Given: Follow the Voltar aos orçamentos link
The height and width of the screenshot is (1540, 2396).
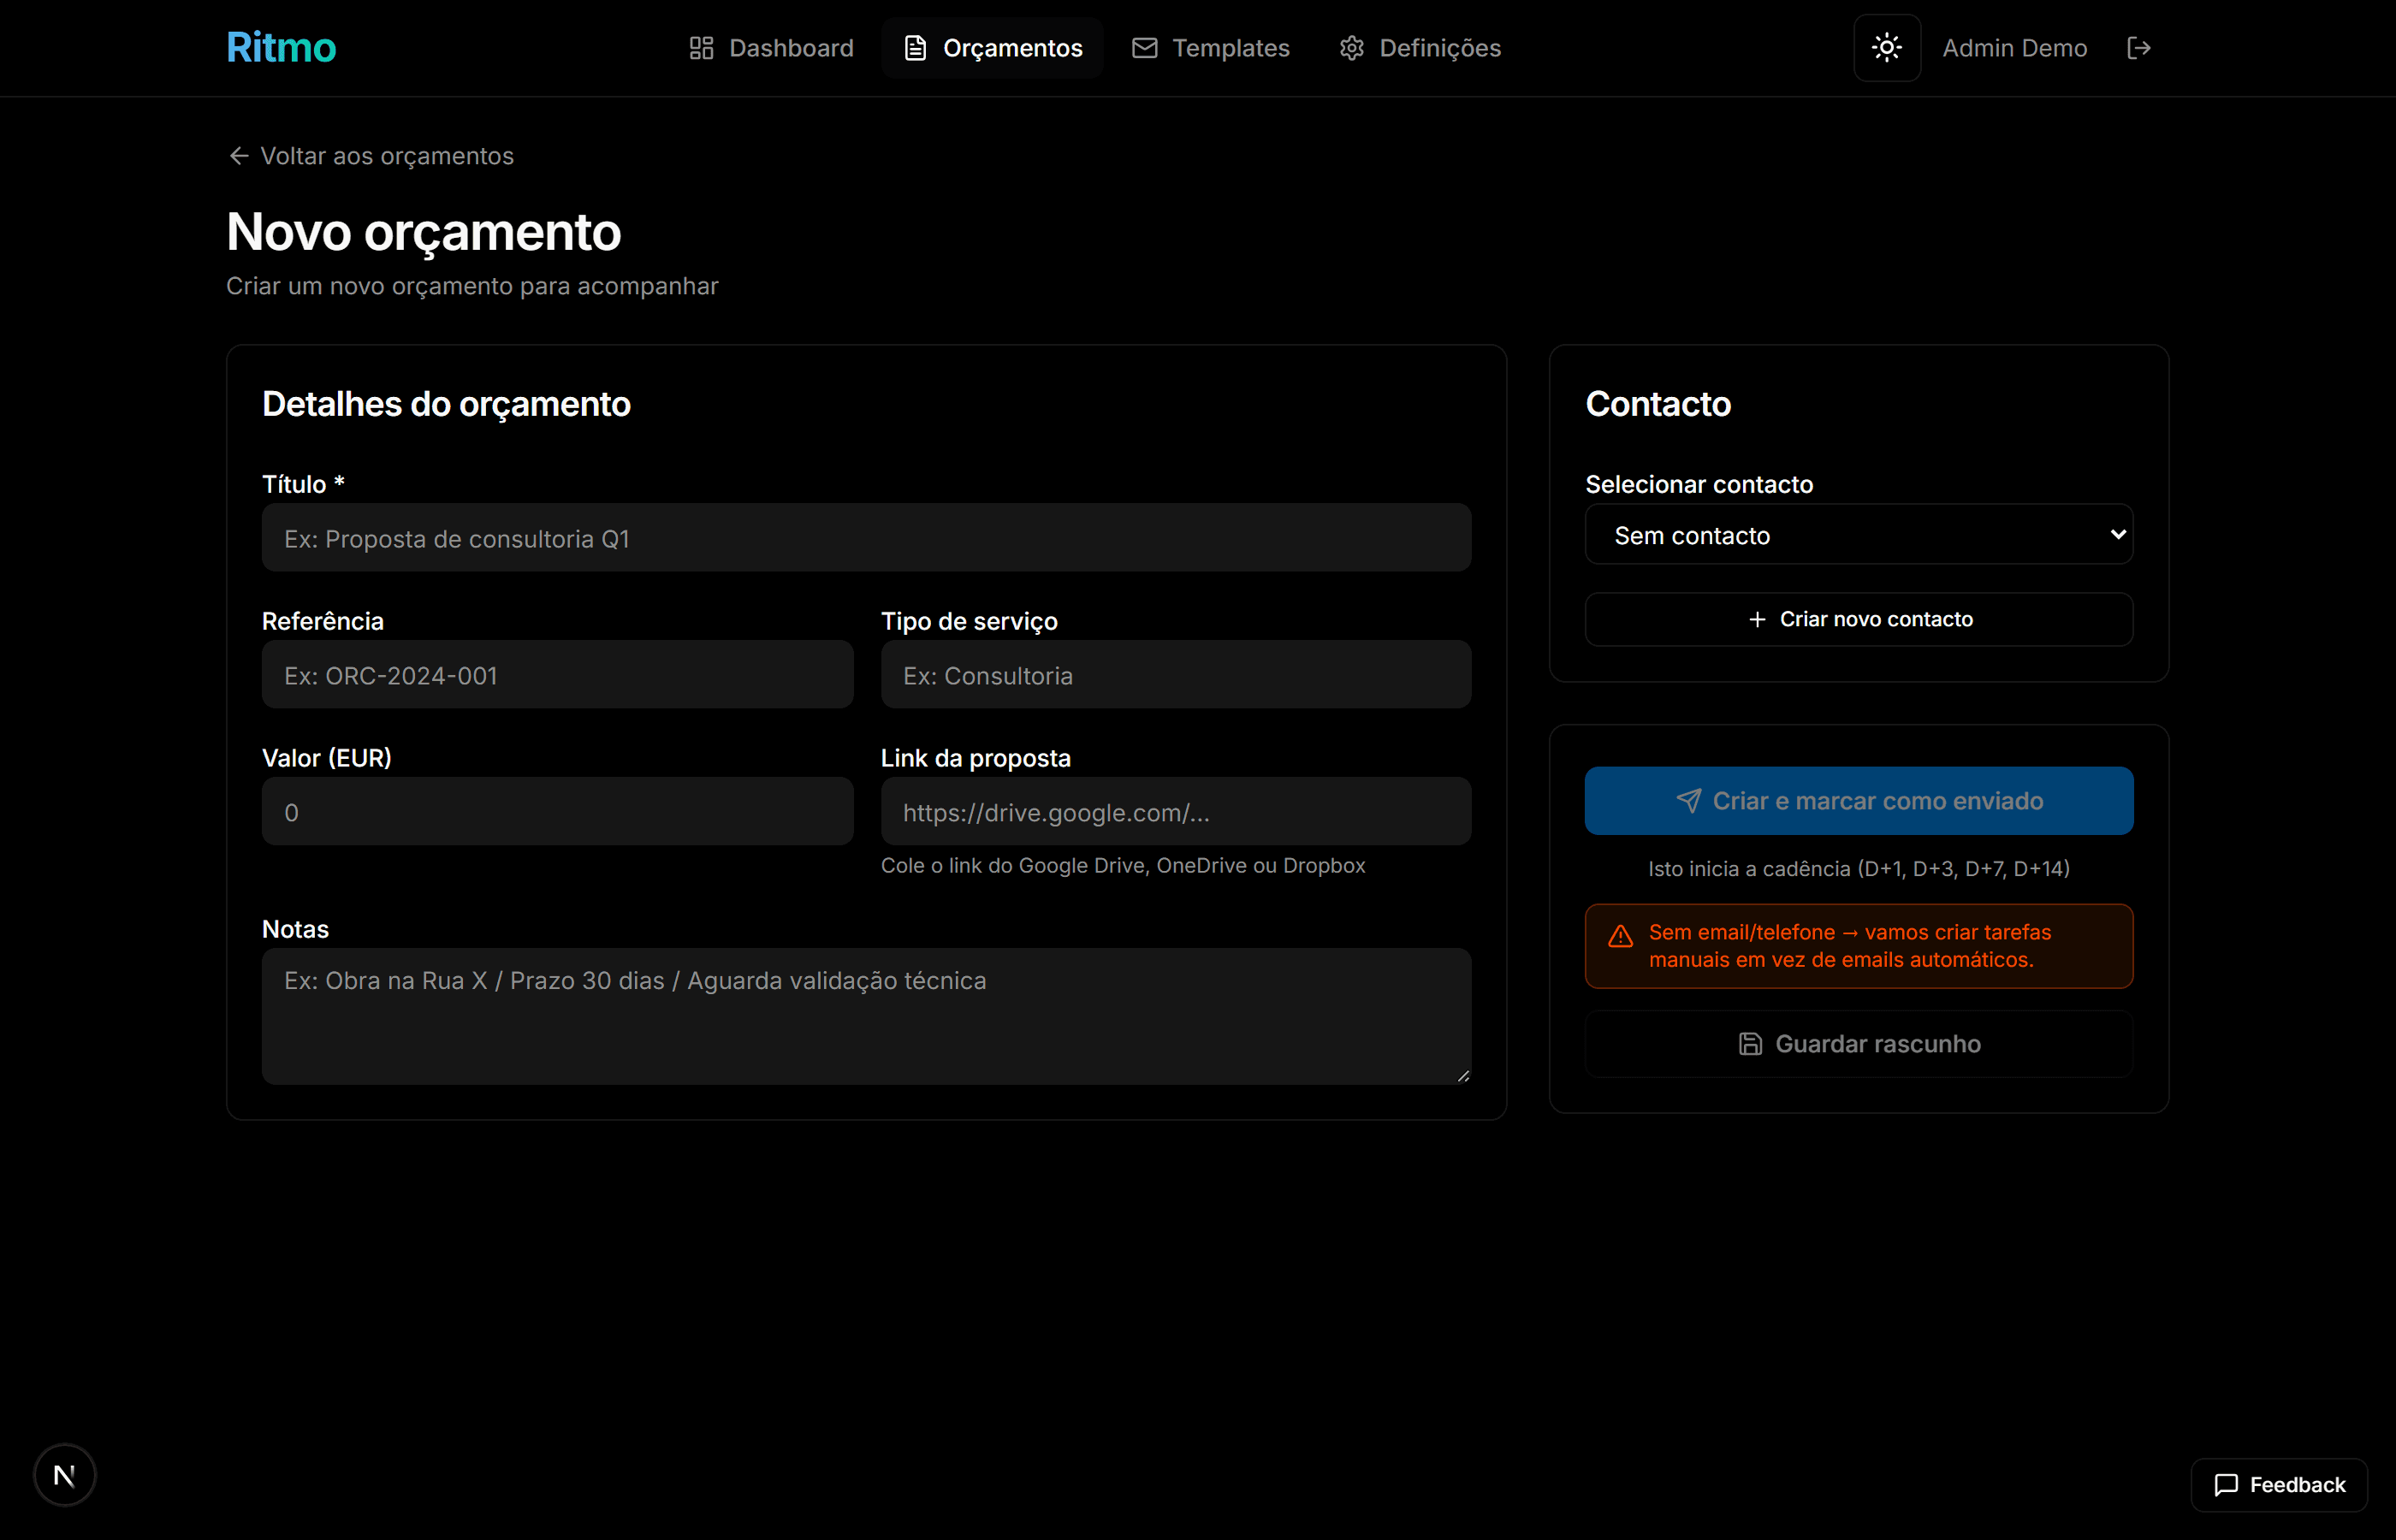Looking at the screenshot, I should (386, 156).
